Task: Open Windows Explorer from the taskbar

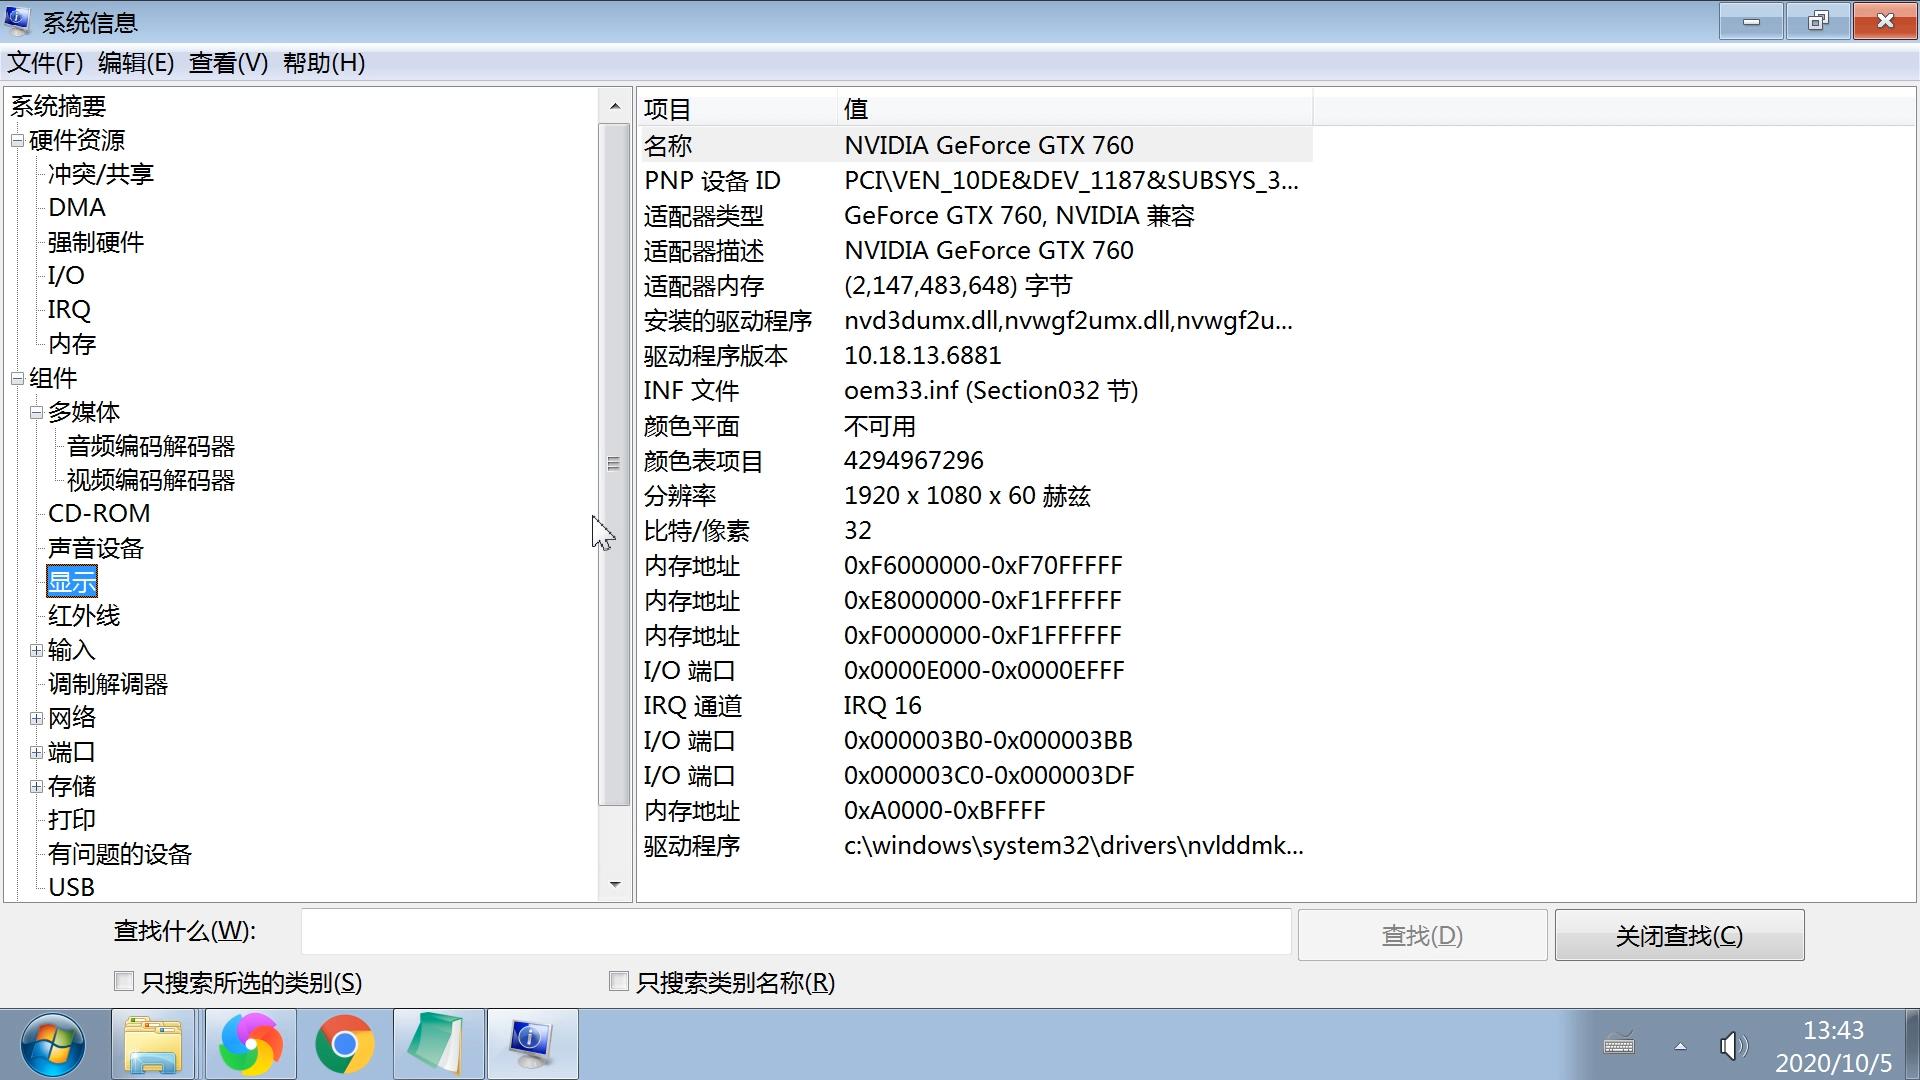Action: click(153, 1045)
